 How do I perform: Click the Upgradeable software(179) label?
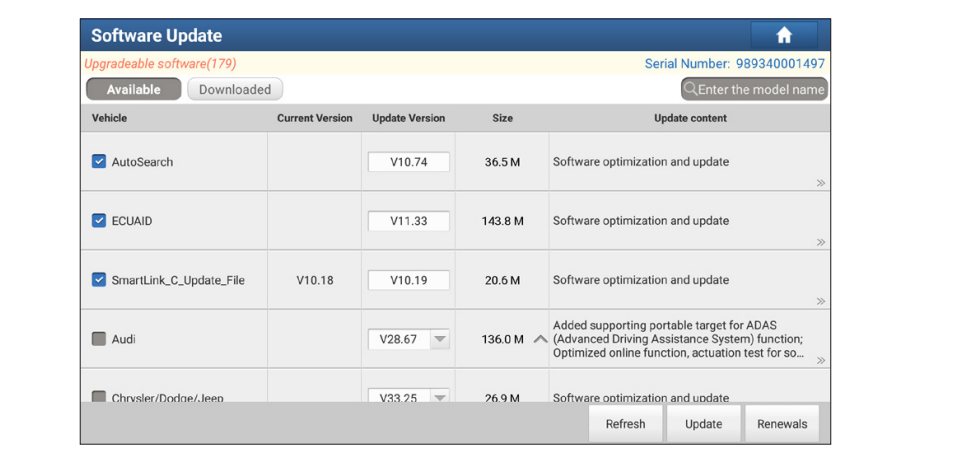click(x=160, y=64)
